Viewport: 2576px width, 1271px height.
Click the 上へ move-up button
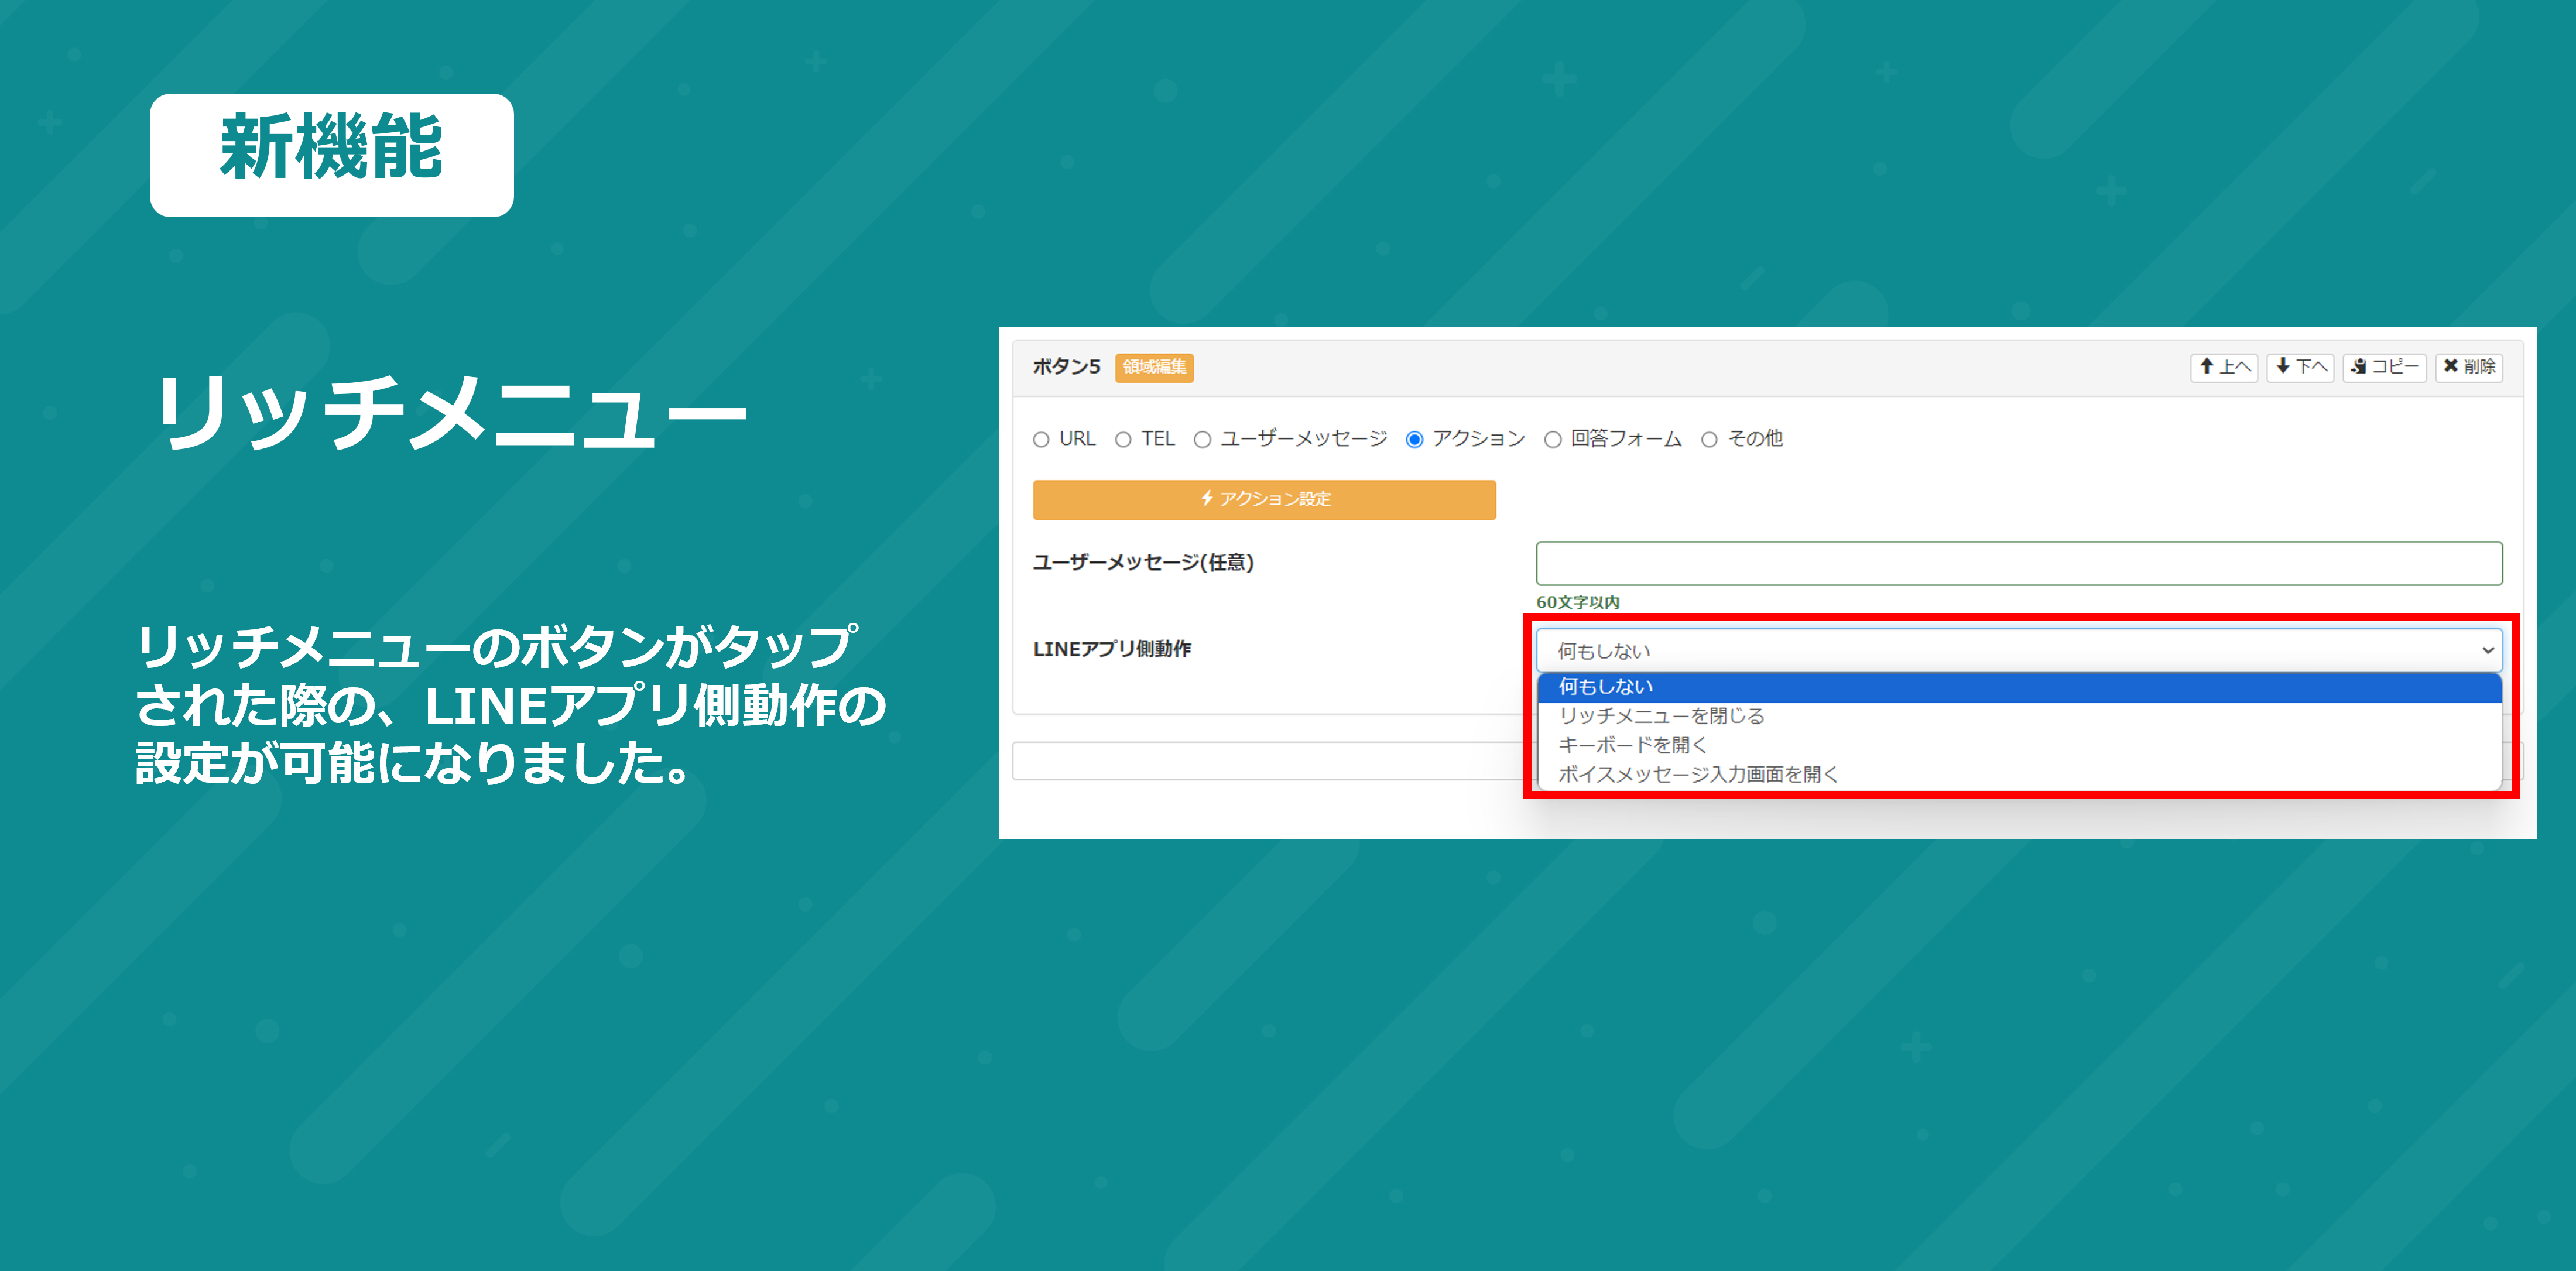[2224, 367]
